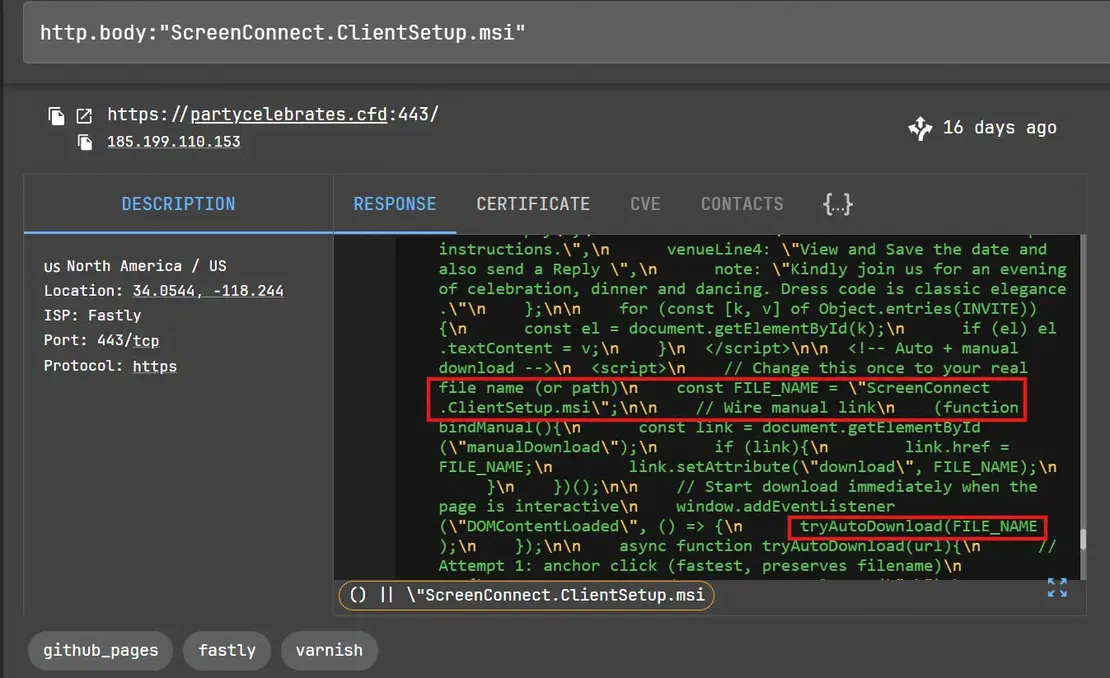Click the https protocol link

coord(154,367)
